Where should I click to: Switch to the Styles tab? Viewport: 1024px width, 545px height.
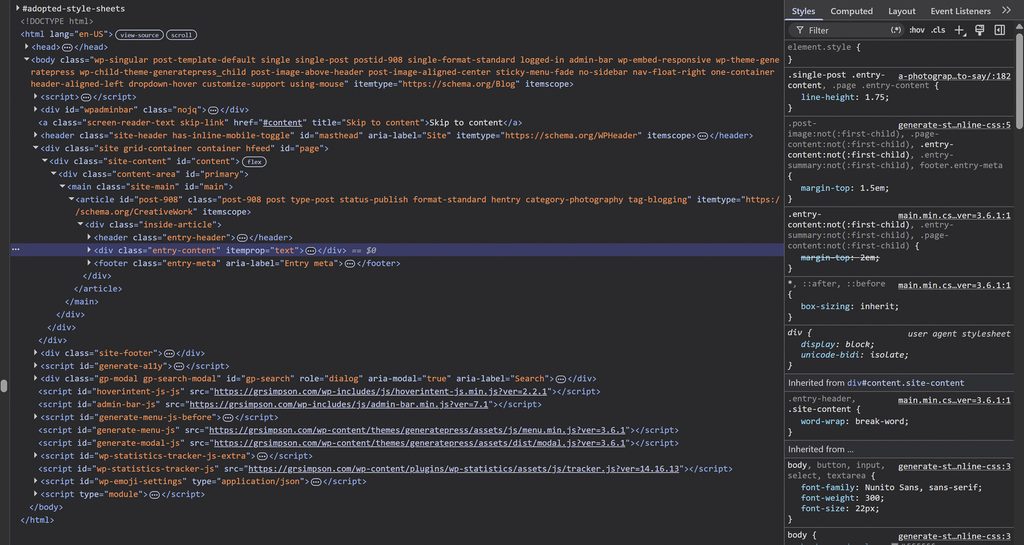coord(803,11)
